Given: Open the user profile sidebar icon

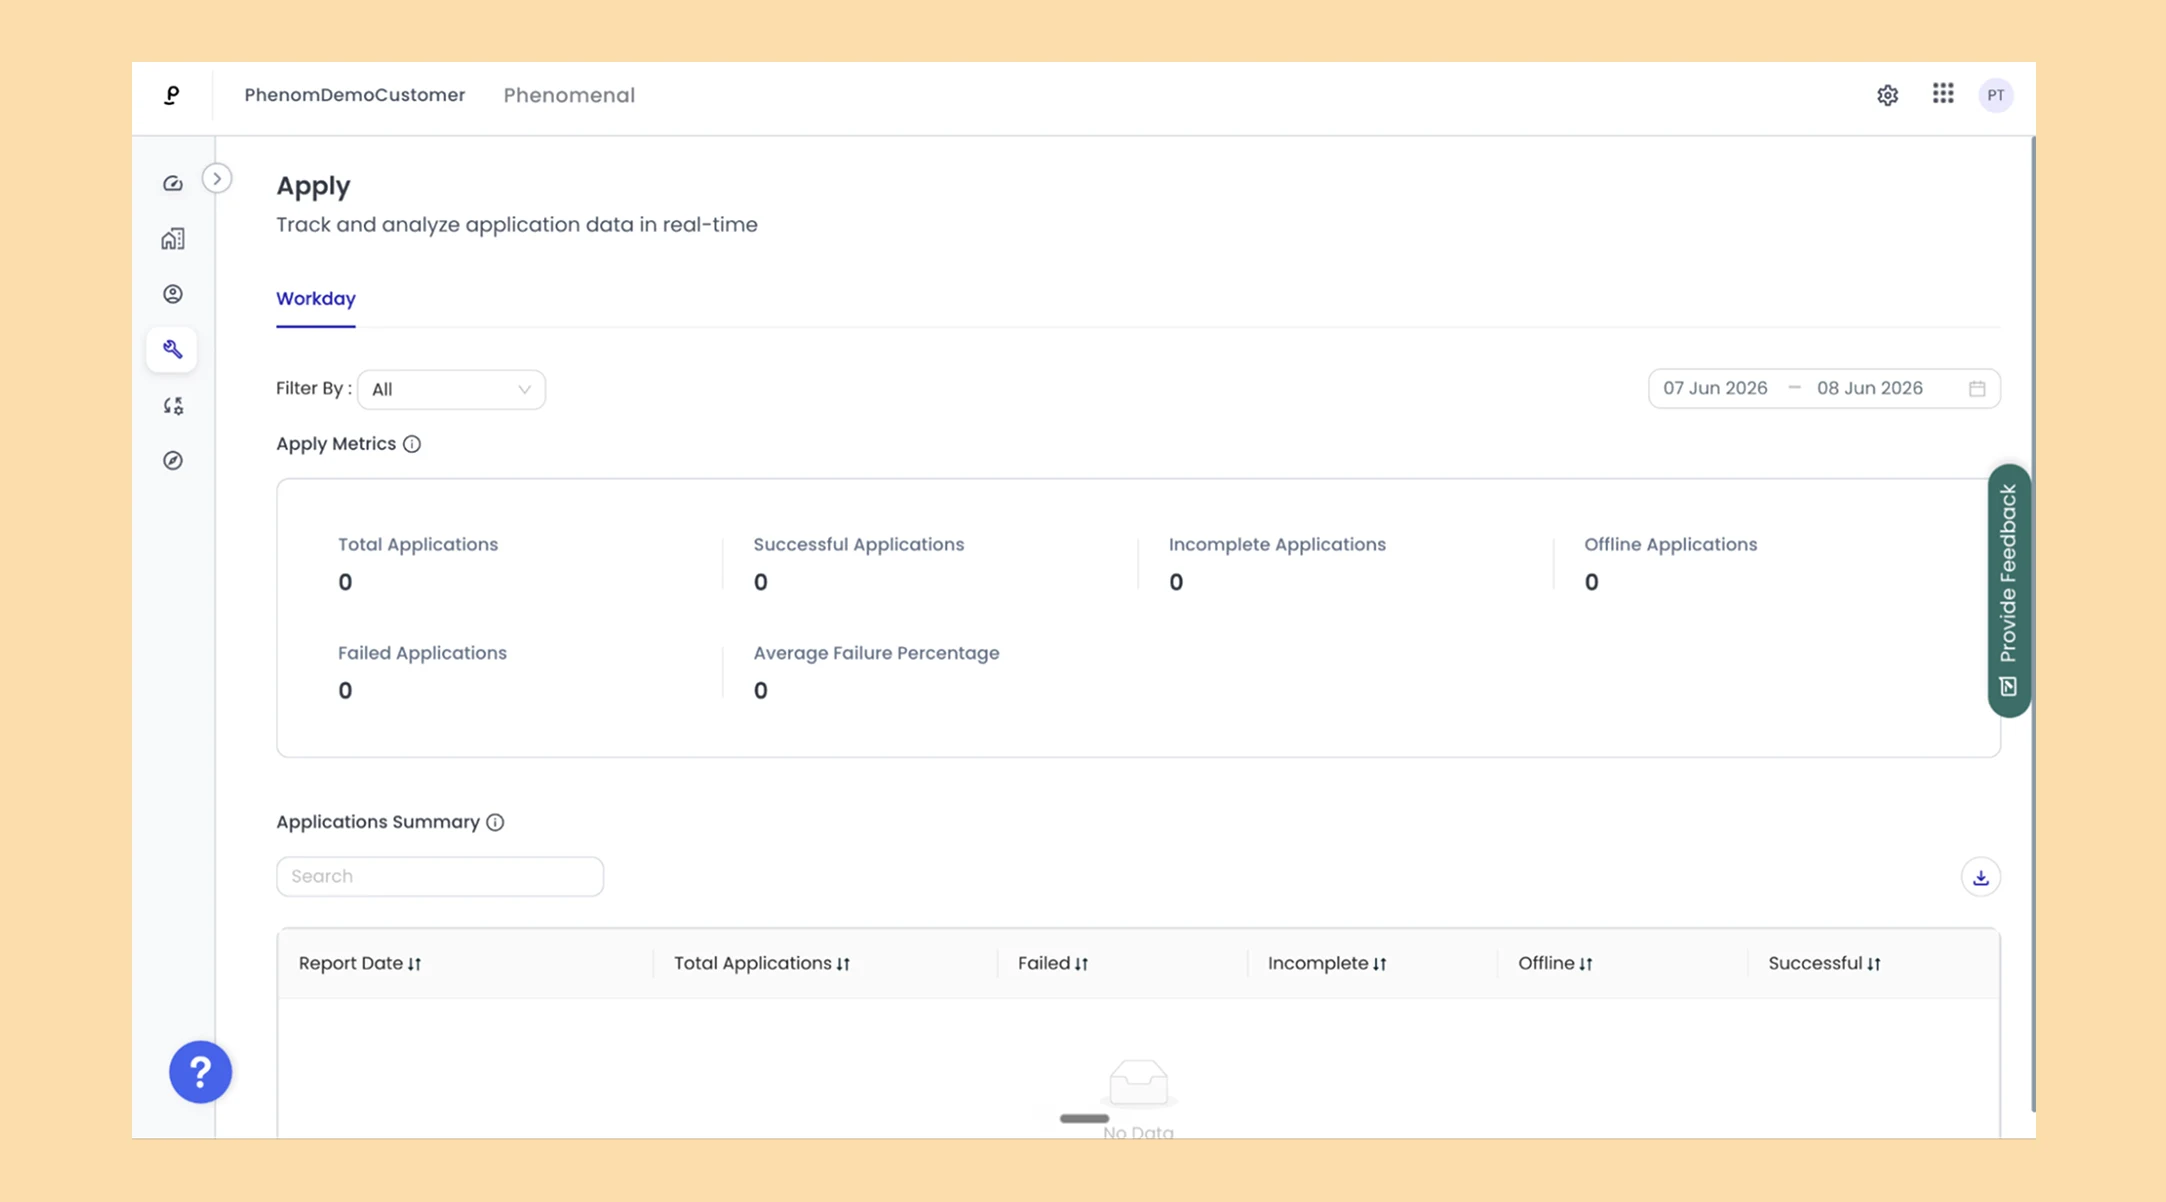Looking at the screenshot, I should pos(173,294).
